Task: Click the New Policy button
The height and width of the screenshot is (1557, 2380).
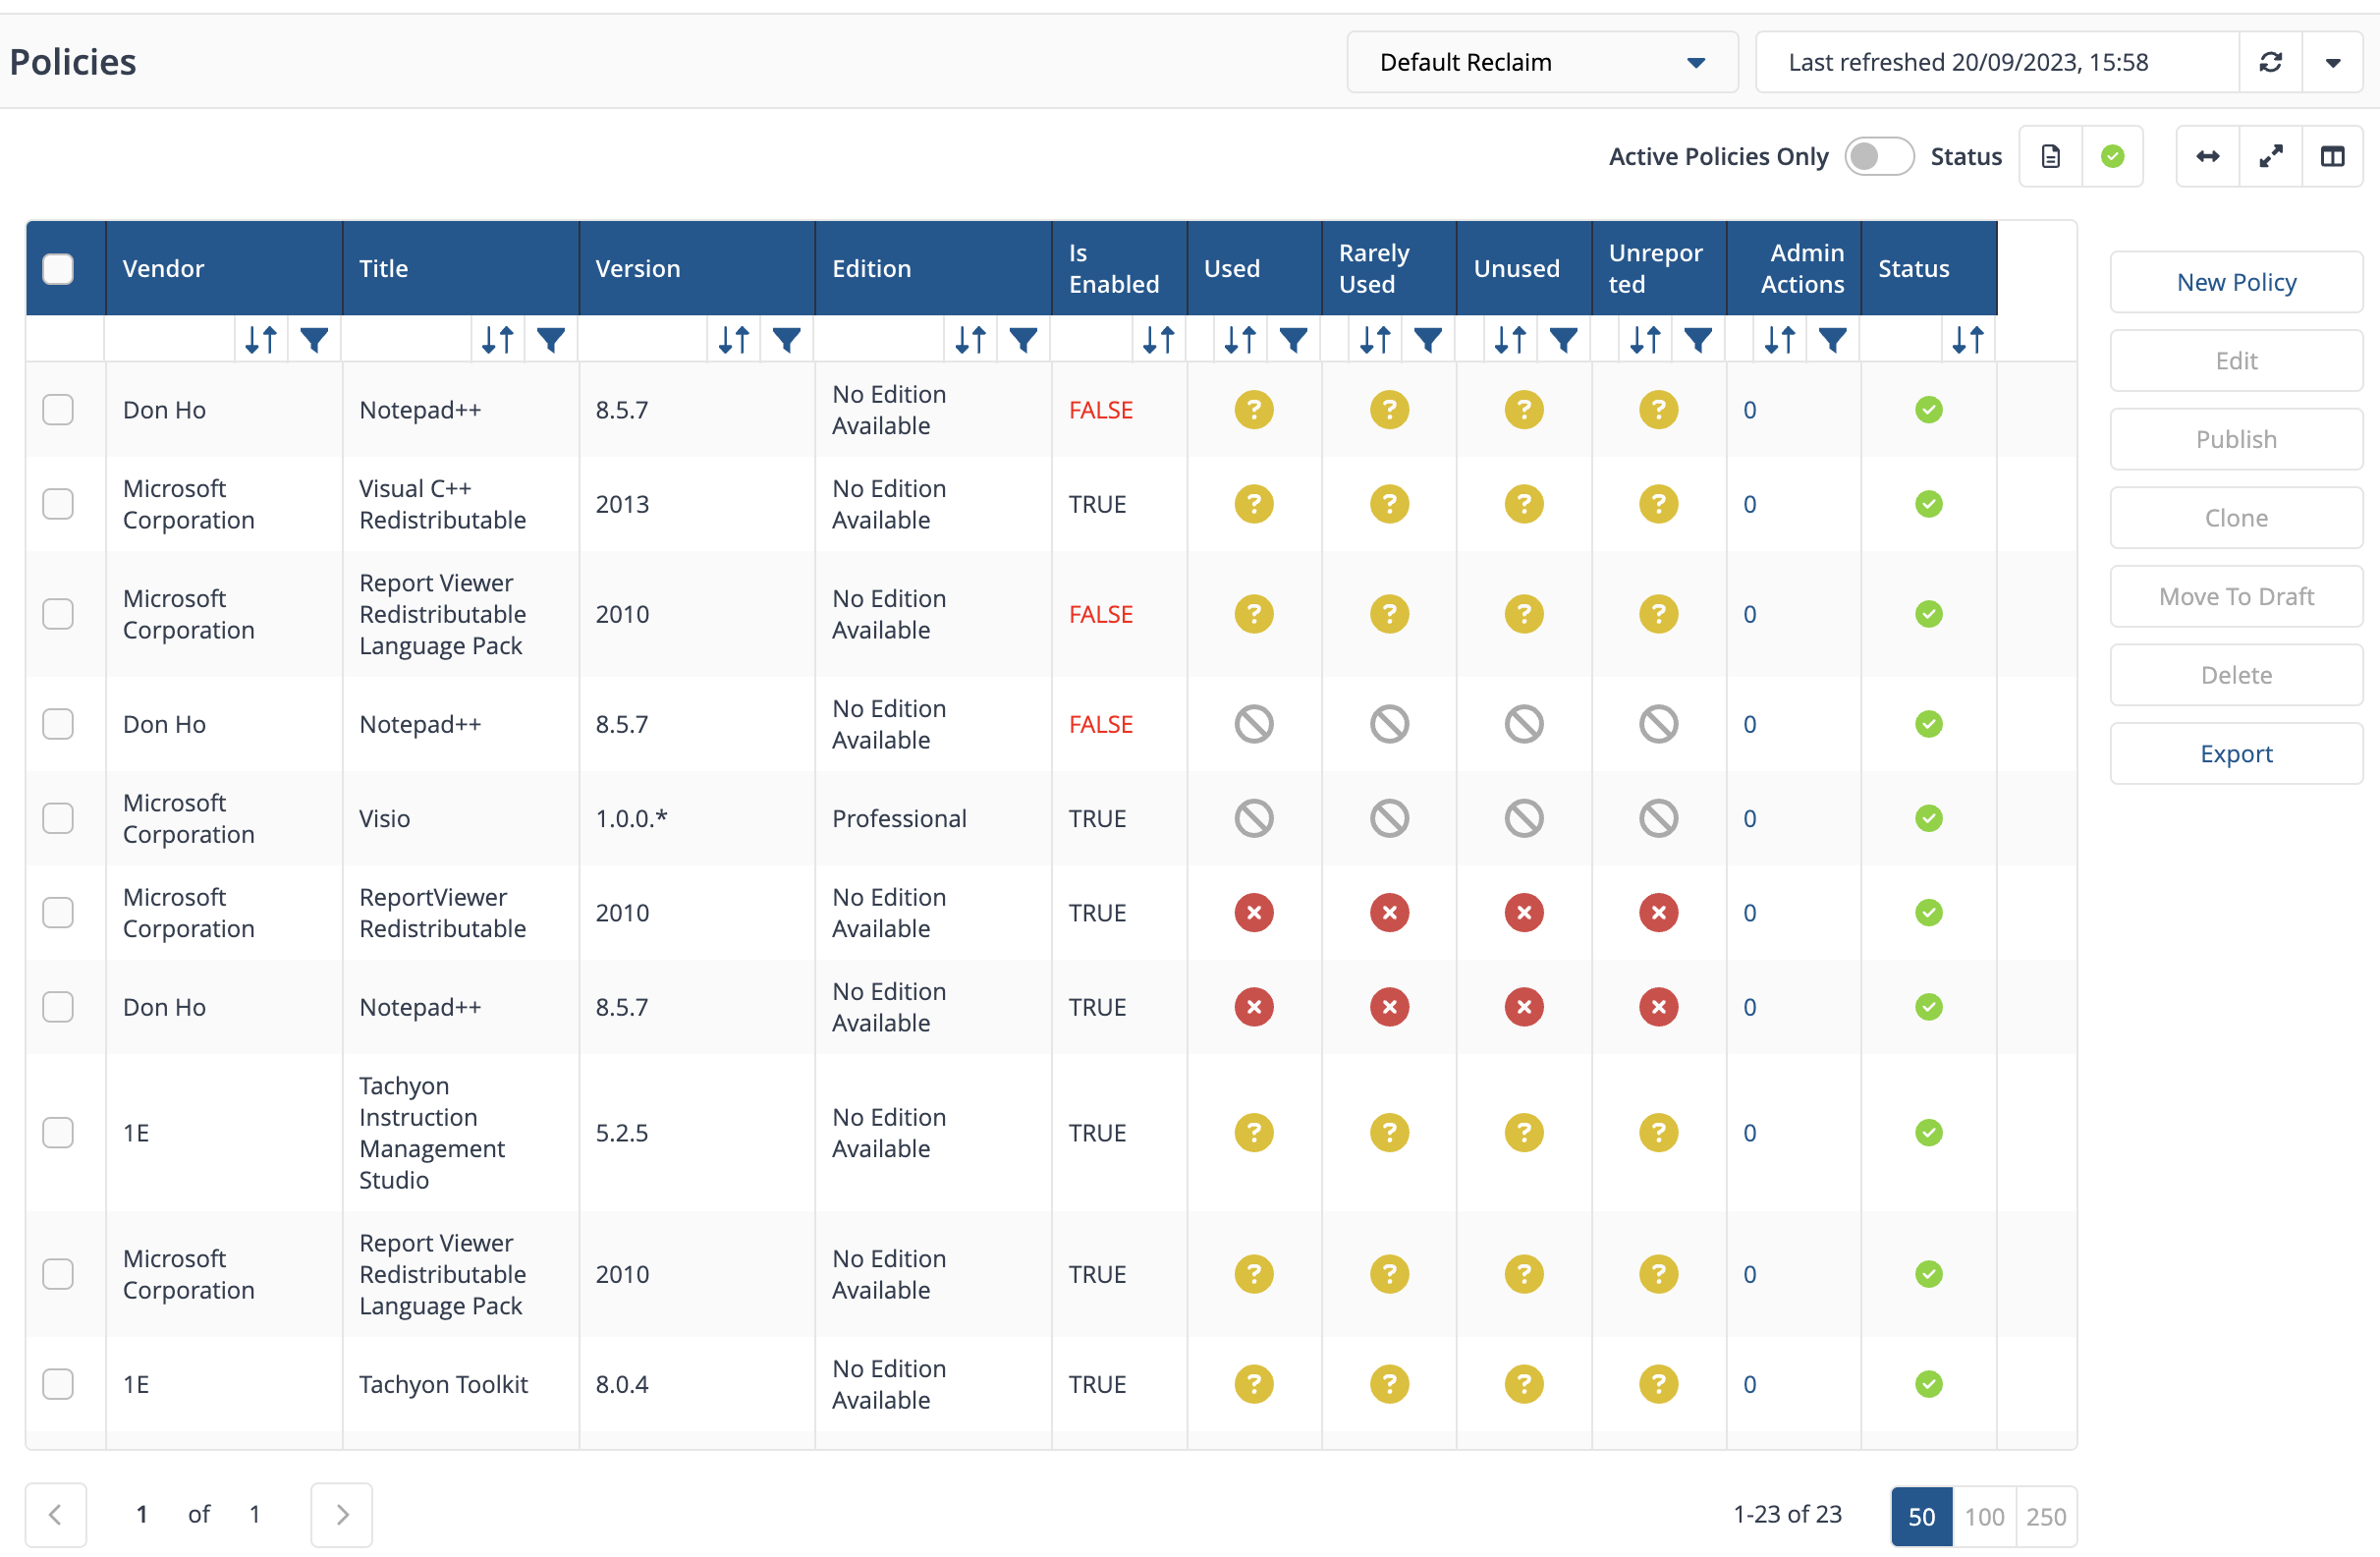Action: point(2236,280)
